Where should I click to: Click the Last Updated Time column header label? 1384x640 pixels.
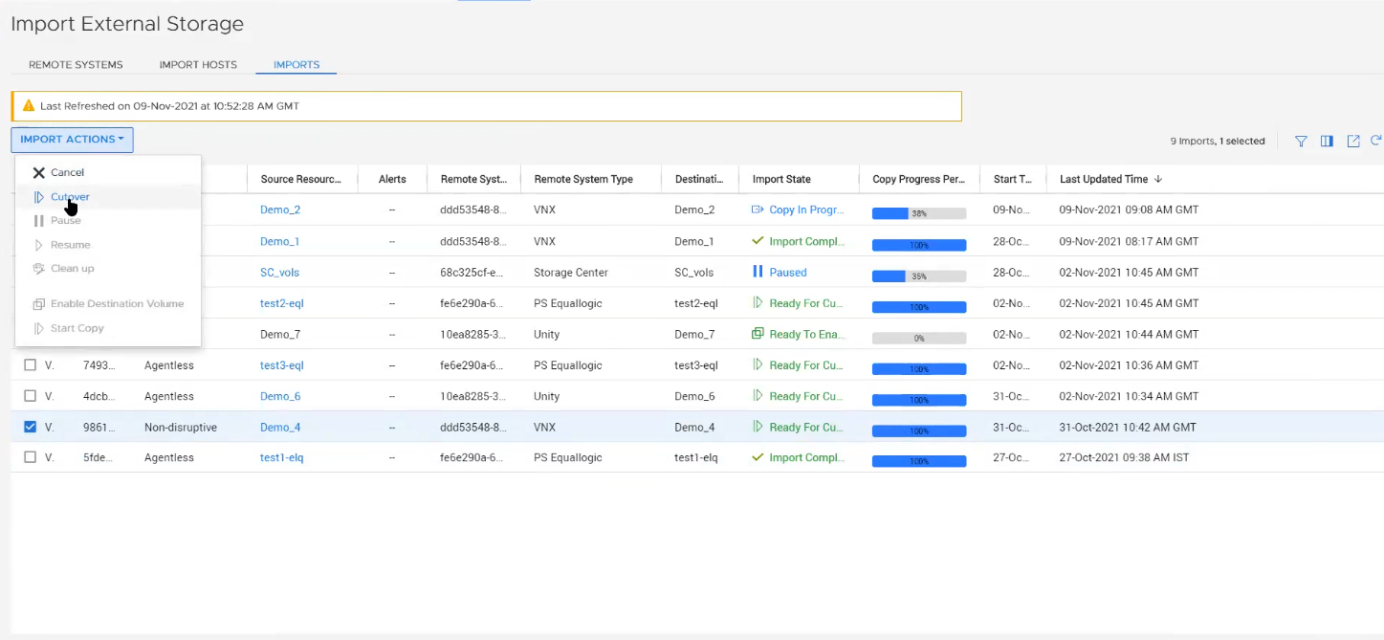[x=1104, y=179]
